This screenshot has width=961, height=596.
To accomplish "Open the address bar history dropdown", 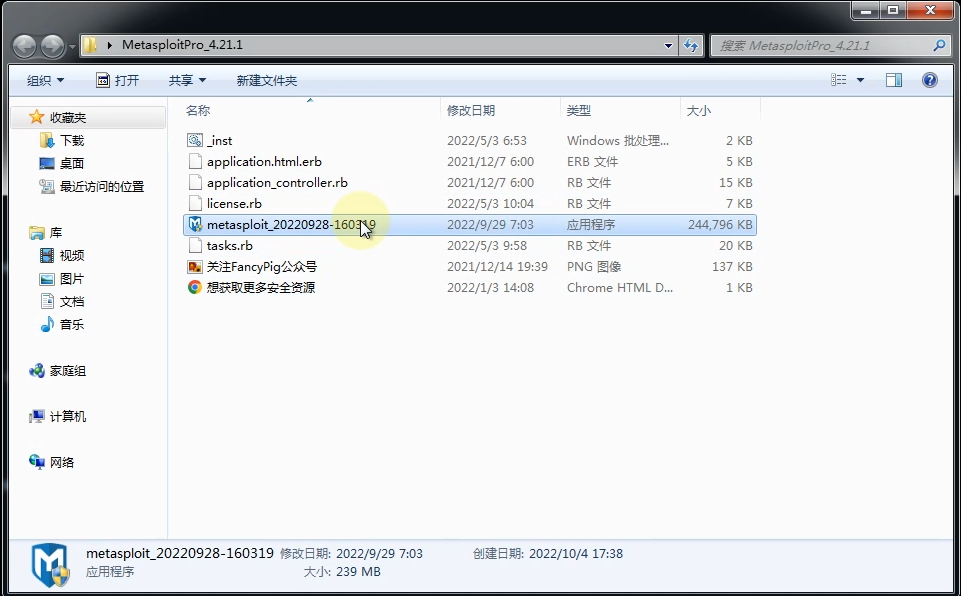I will (x=668, y=45).
